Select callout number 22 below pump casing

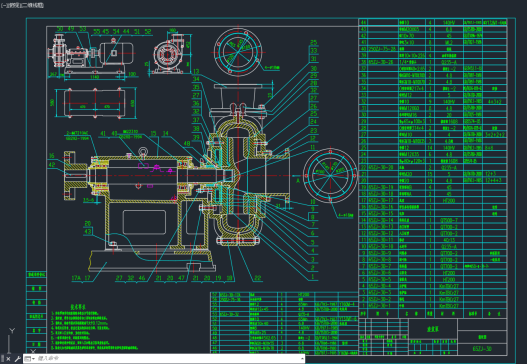pos(257,278)
